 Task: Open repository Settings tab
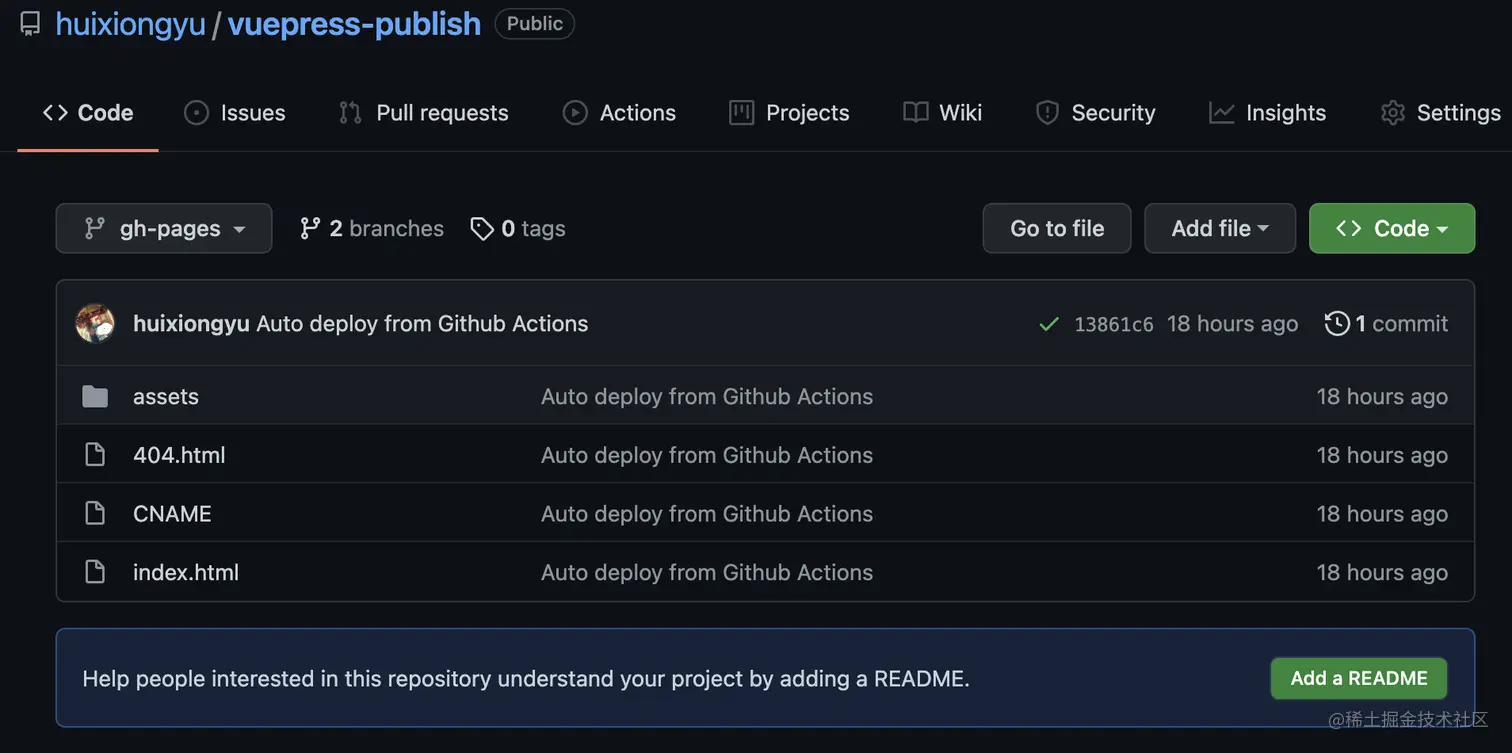tap(1440, 113)
